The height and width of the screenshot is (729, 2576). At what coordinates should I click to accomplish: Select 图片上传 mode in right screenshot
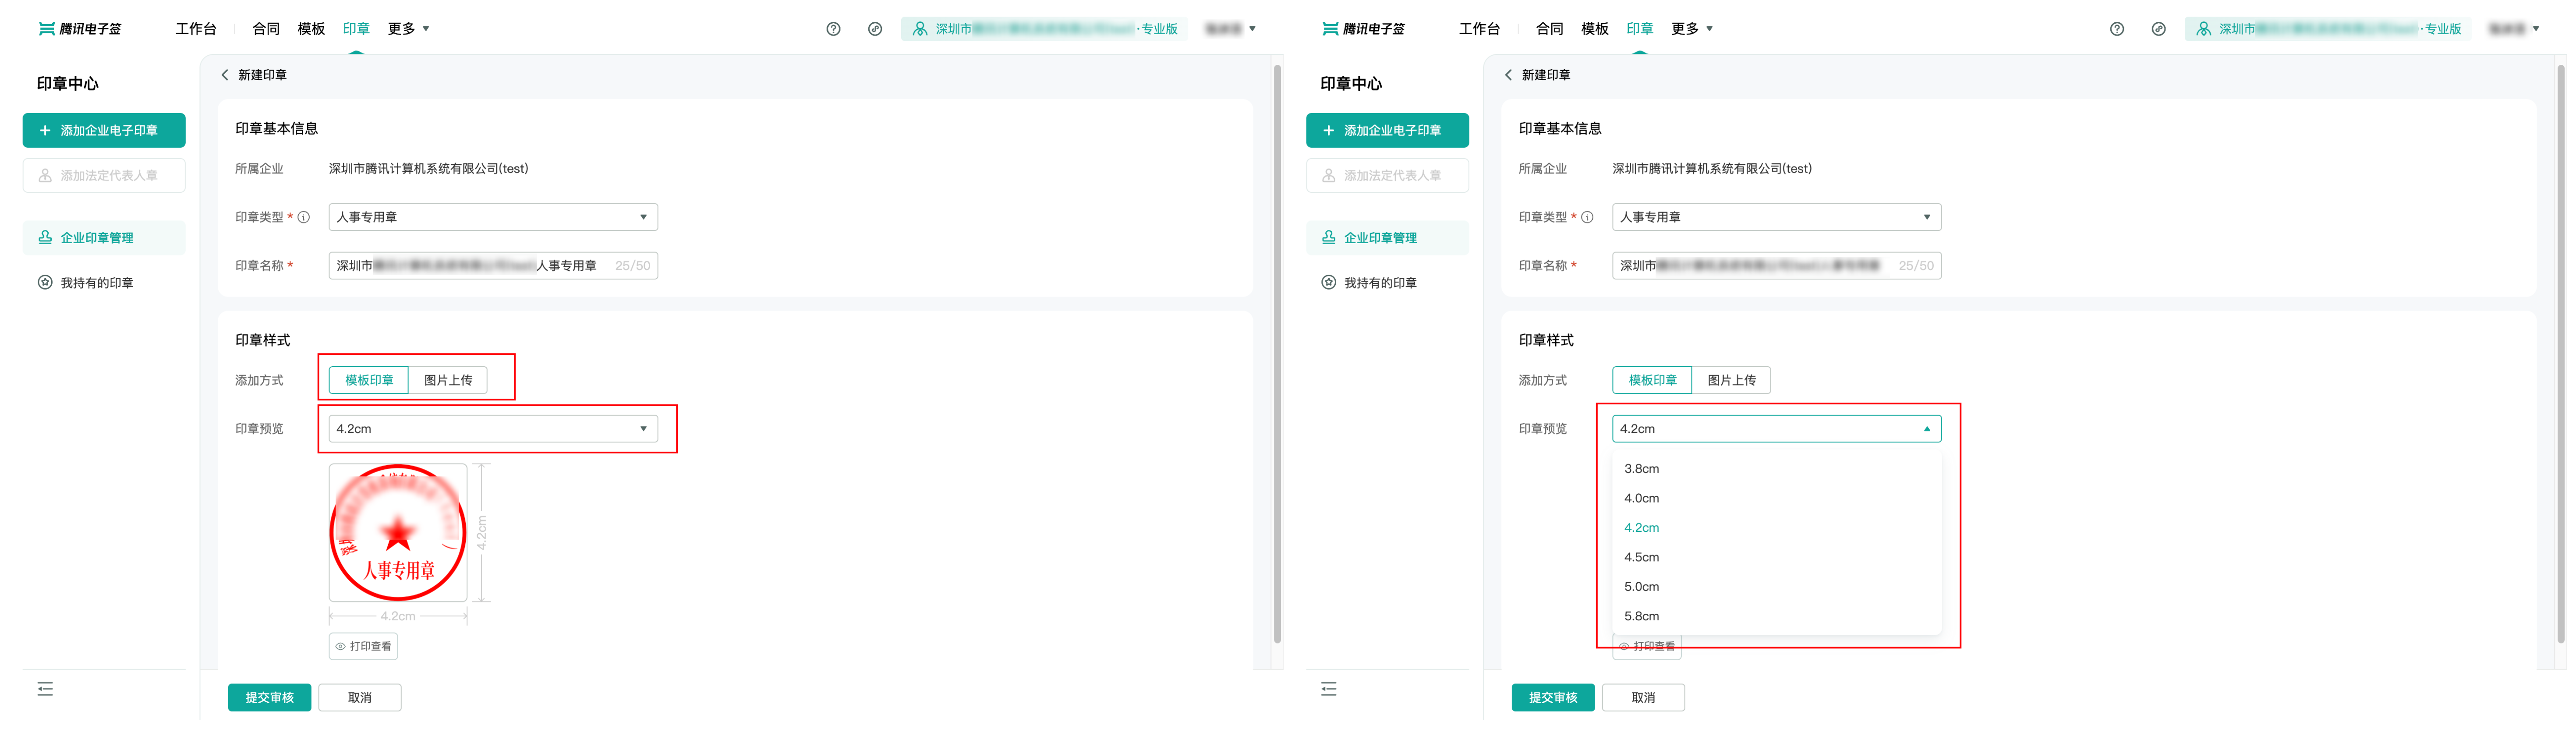pyautogui.click(x=1732, y=380)
